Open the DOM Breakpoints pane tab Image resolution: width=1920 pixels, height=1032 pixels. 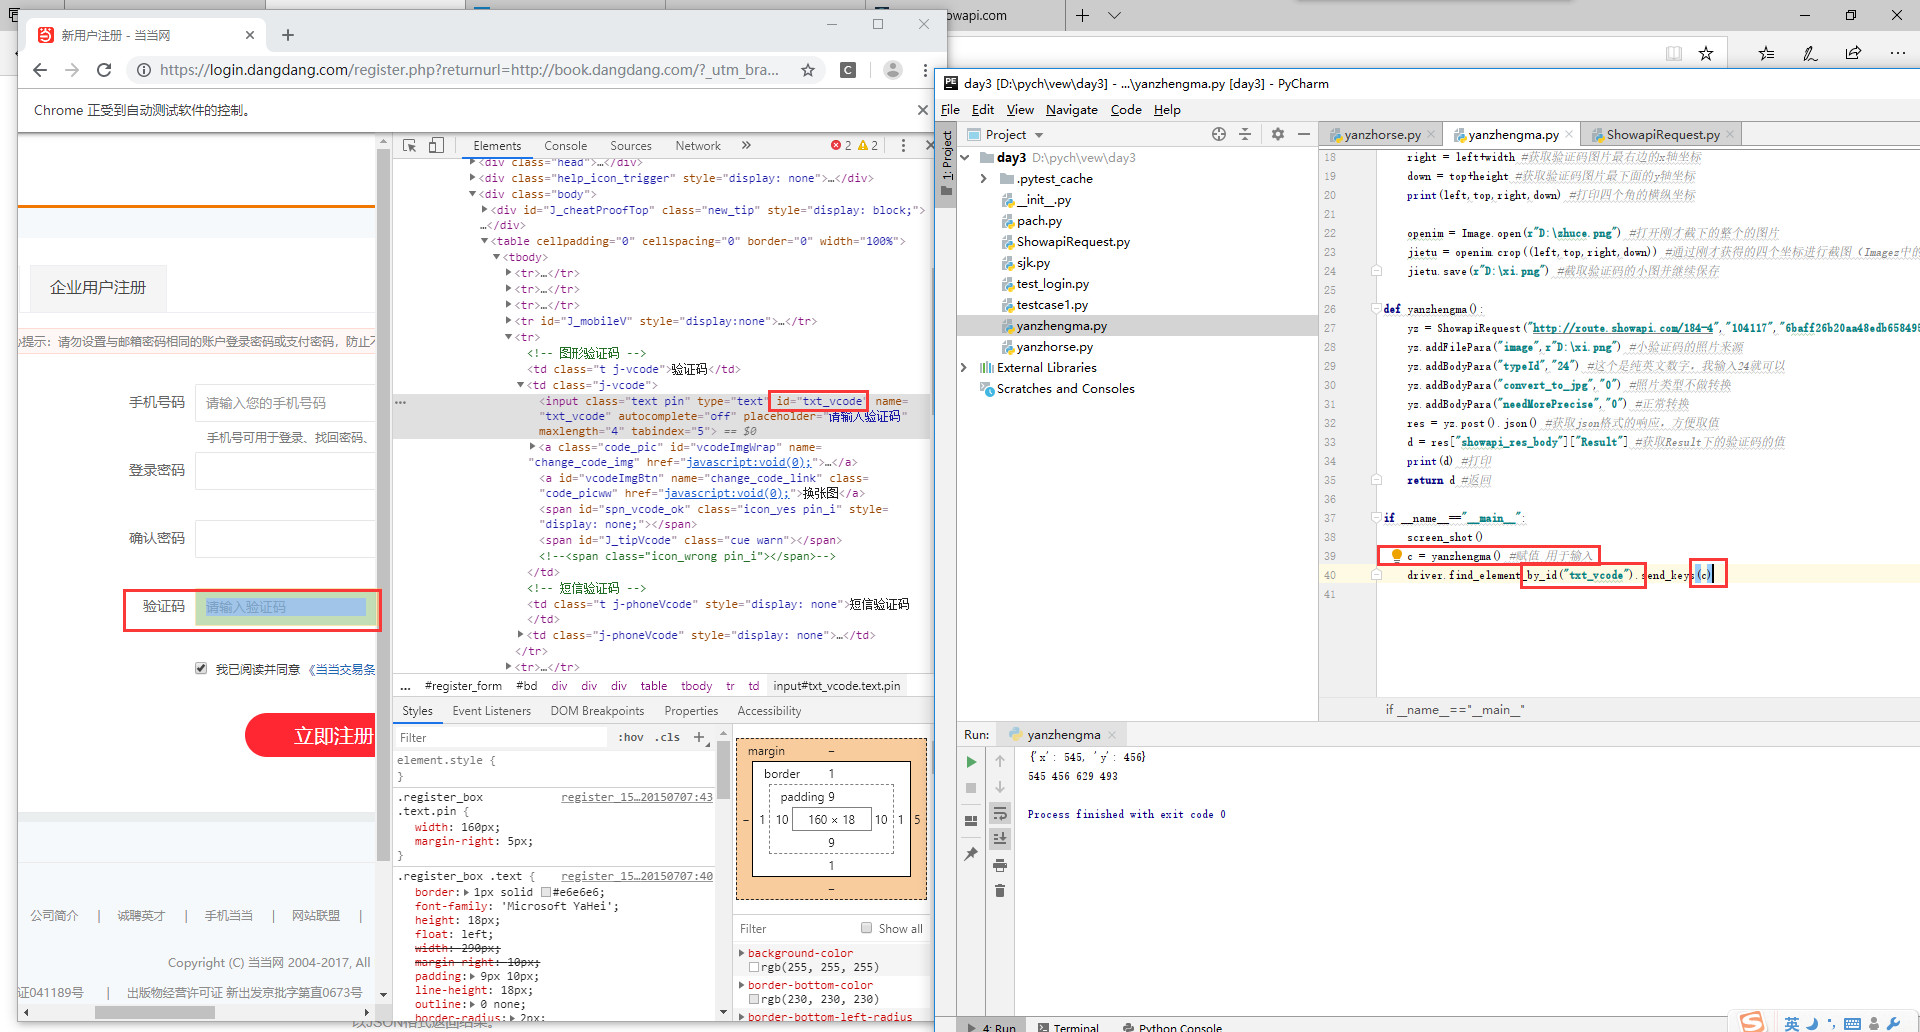[x=597, y=711]
